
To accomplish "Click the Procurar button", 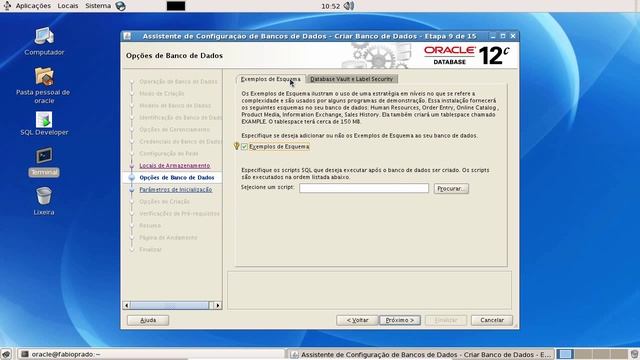I will (x=451, y=189).
